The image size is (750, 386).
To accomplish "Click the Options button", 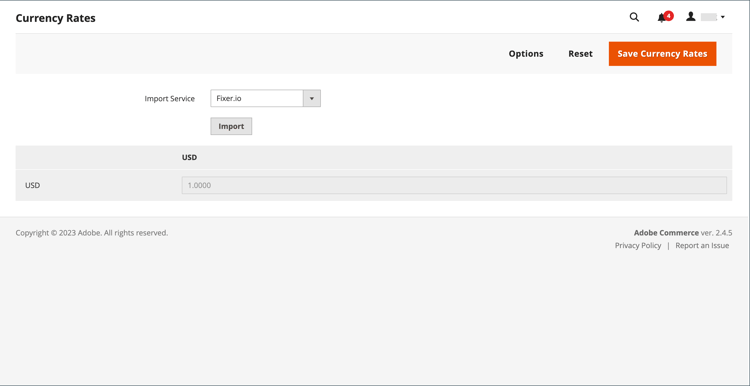I will coord(526,54).
